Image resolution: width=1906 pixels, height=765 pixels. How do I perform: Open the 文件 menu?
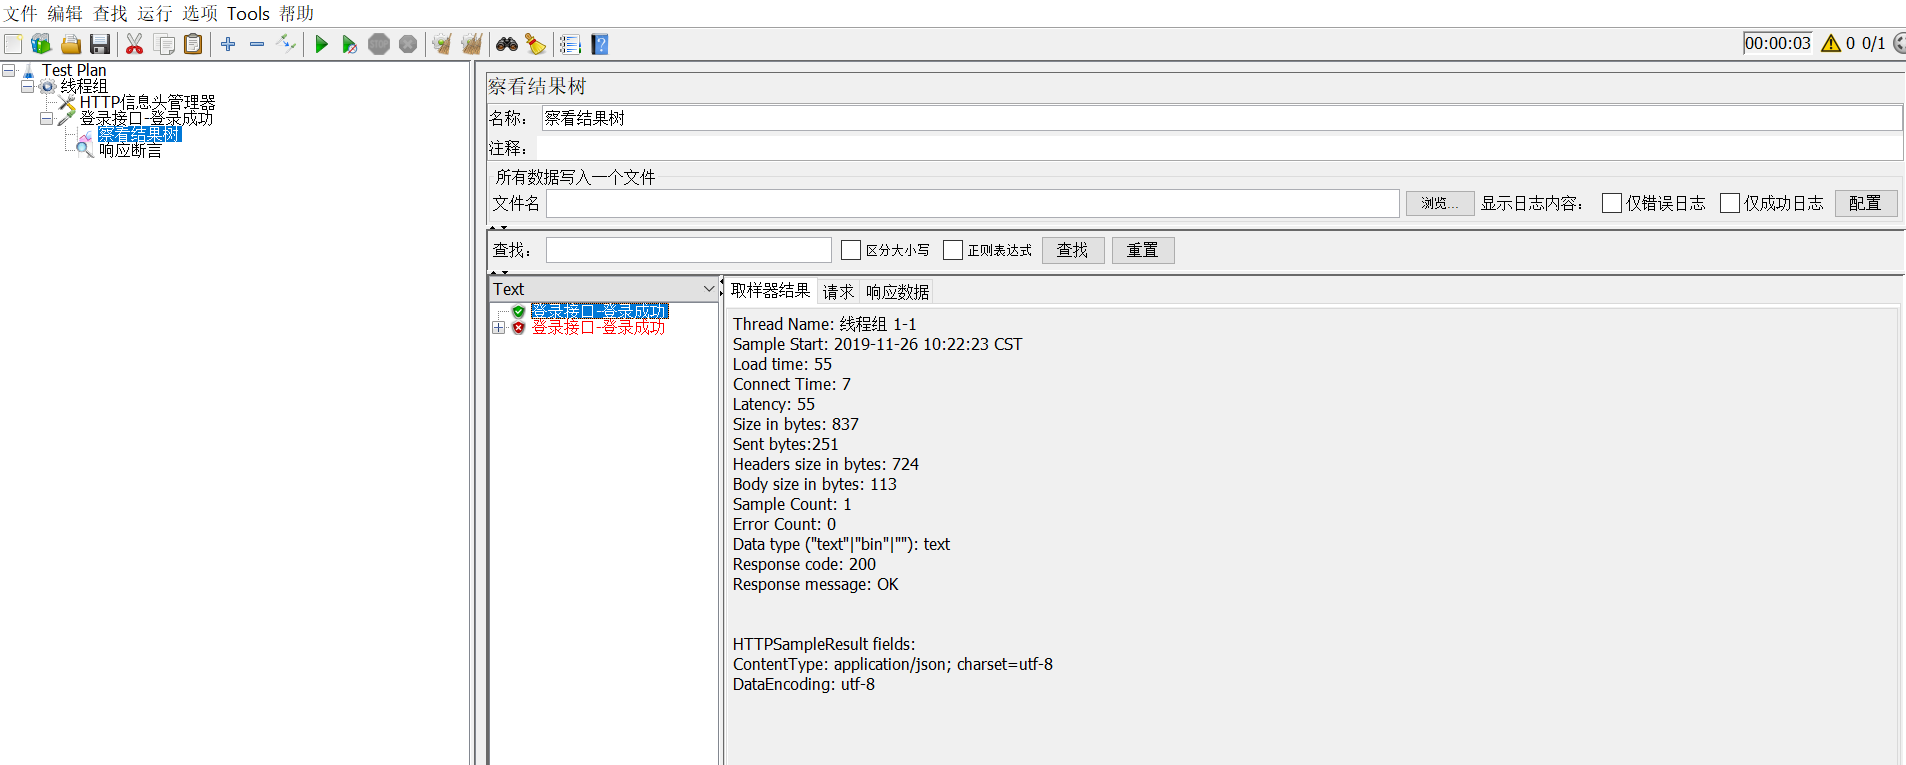click(x=20, y=13)
